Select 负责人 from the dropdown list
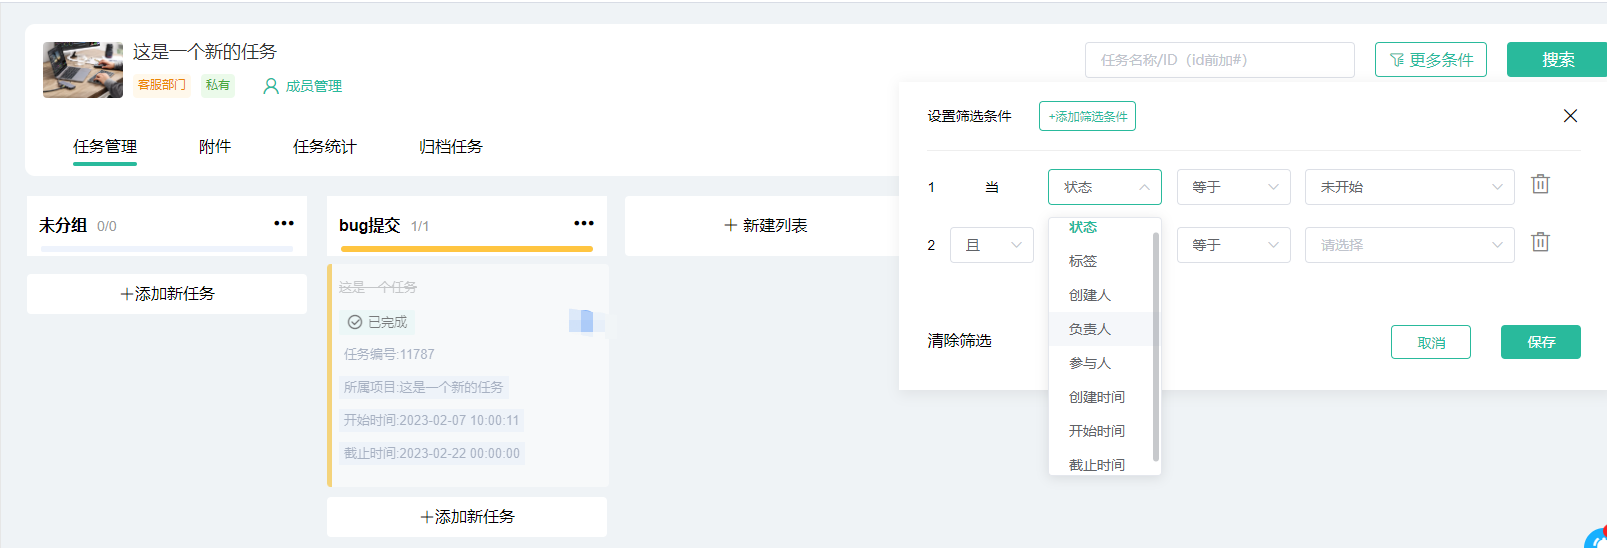This screenshot has width=1607, height=548. click(x=1090, y=329)
